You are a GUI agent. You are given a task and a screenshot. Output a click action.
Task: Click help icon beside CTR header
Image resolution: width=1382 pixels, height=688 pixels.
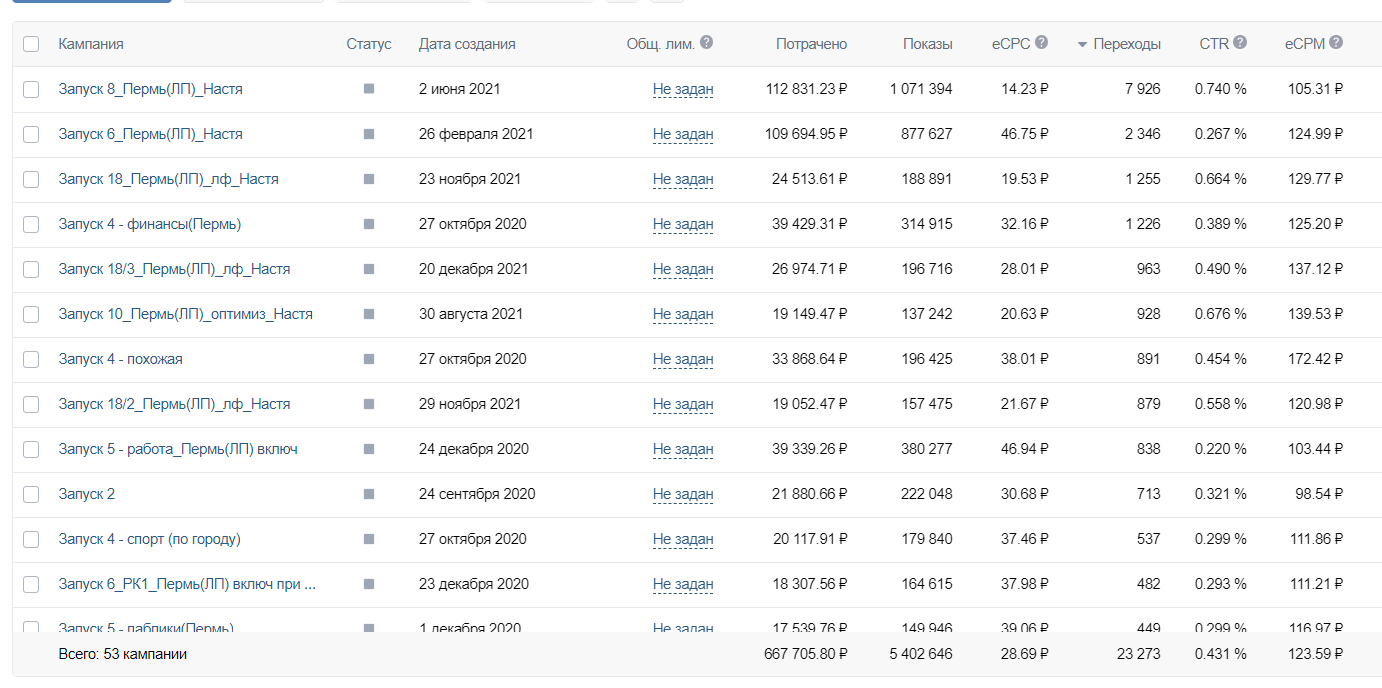coord(1240,43)
